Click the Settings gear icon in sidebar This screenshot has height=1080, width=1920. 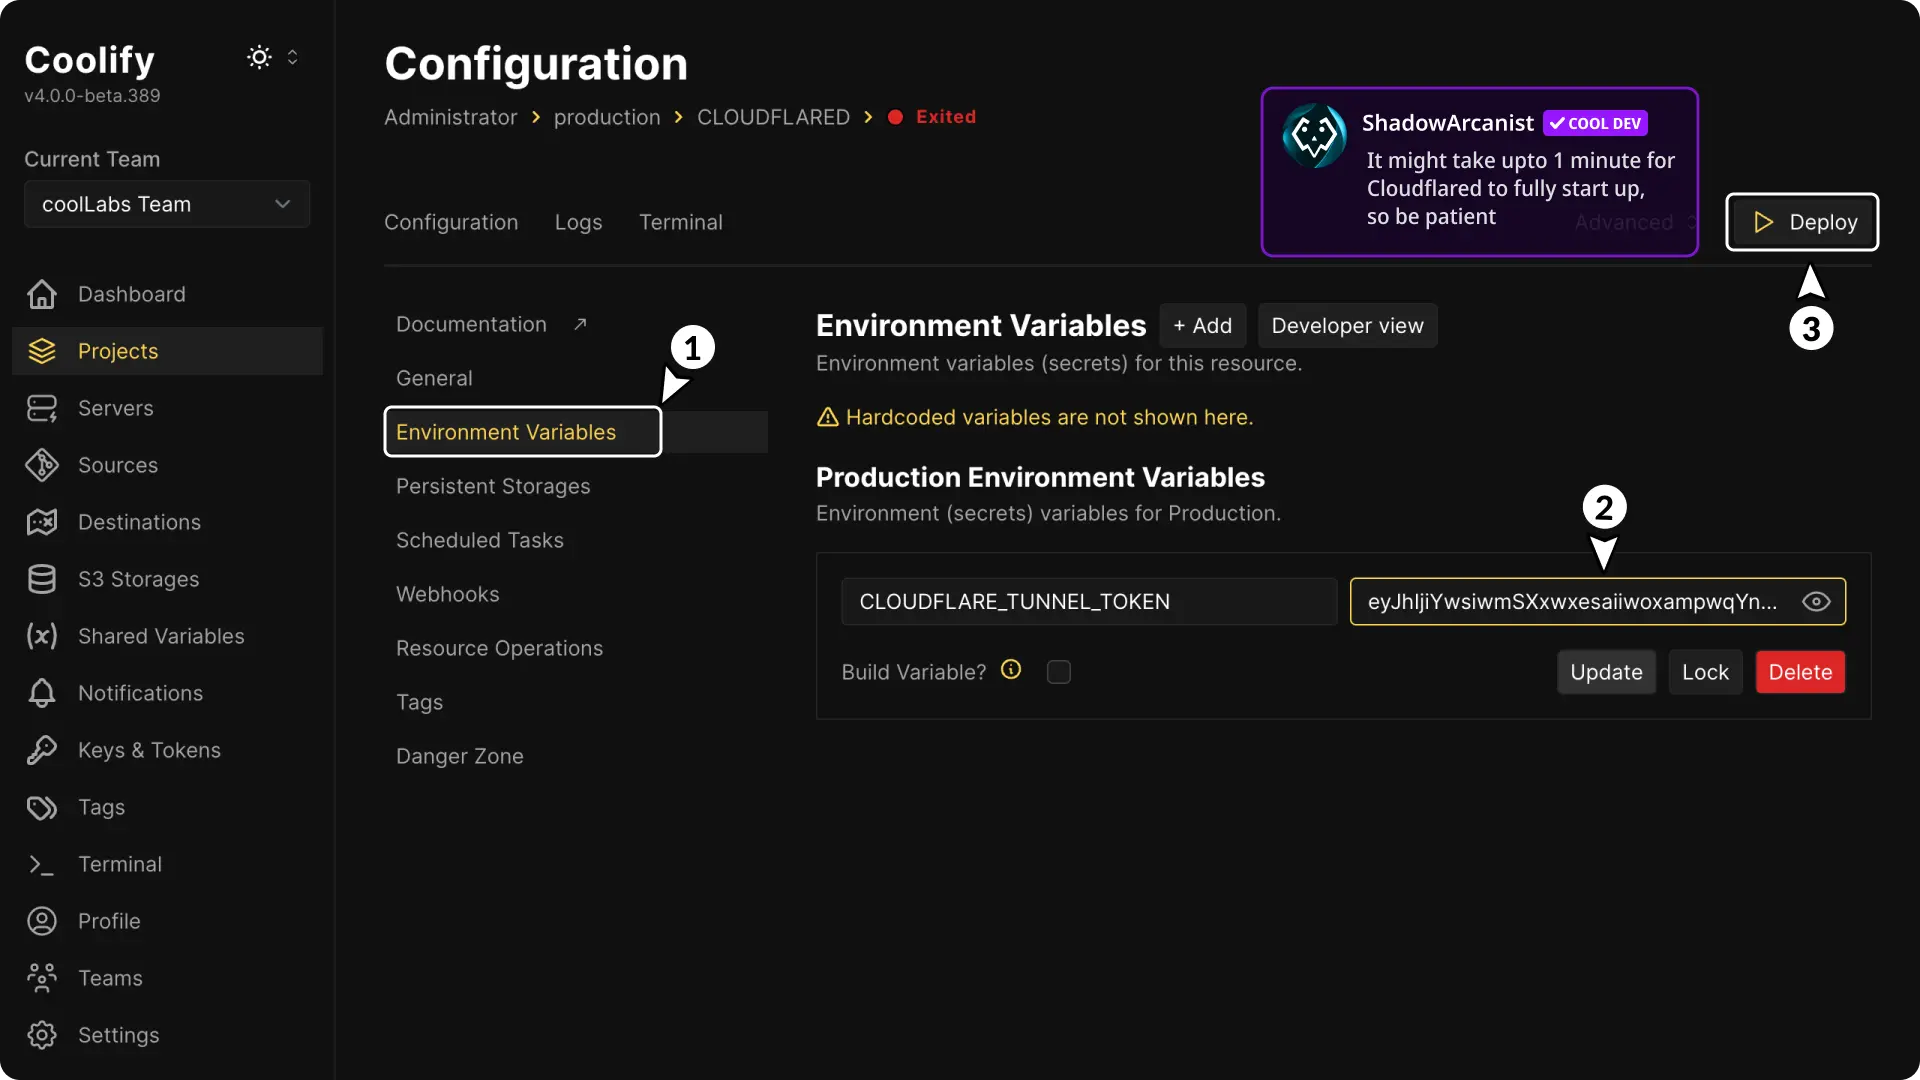[x=42, y=1035]
